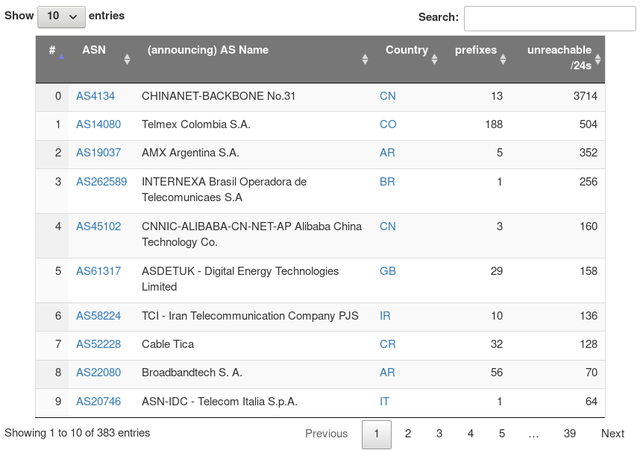The image size is (640, 453).
Task: Click the CN country link for AS4134
Action: [388, 96]
